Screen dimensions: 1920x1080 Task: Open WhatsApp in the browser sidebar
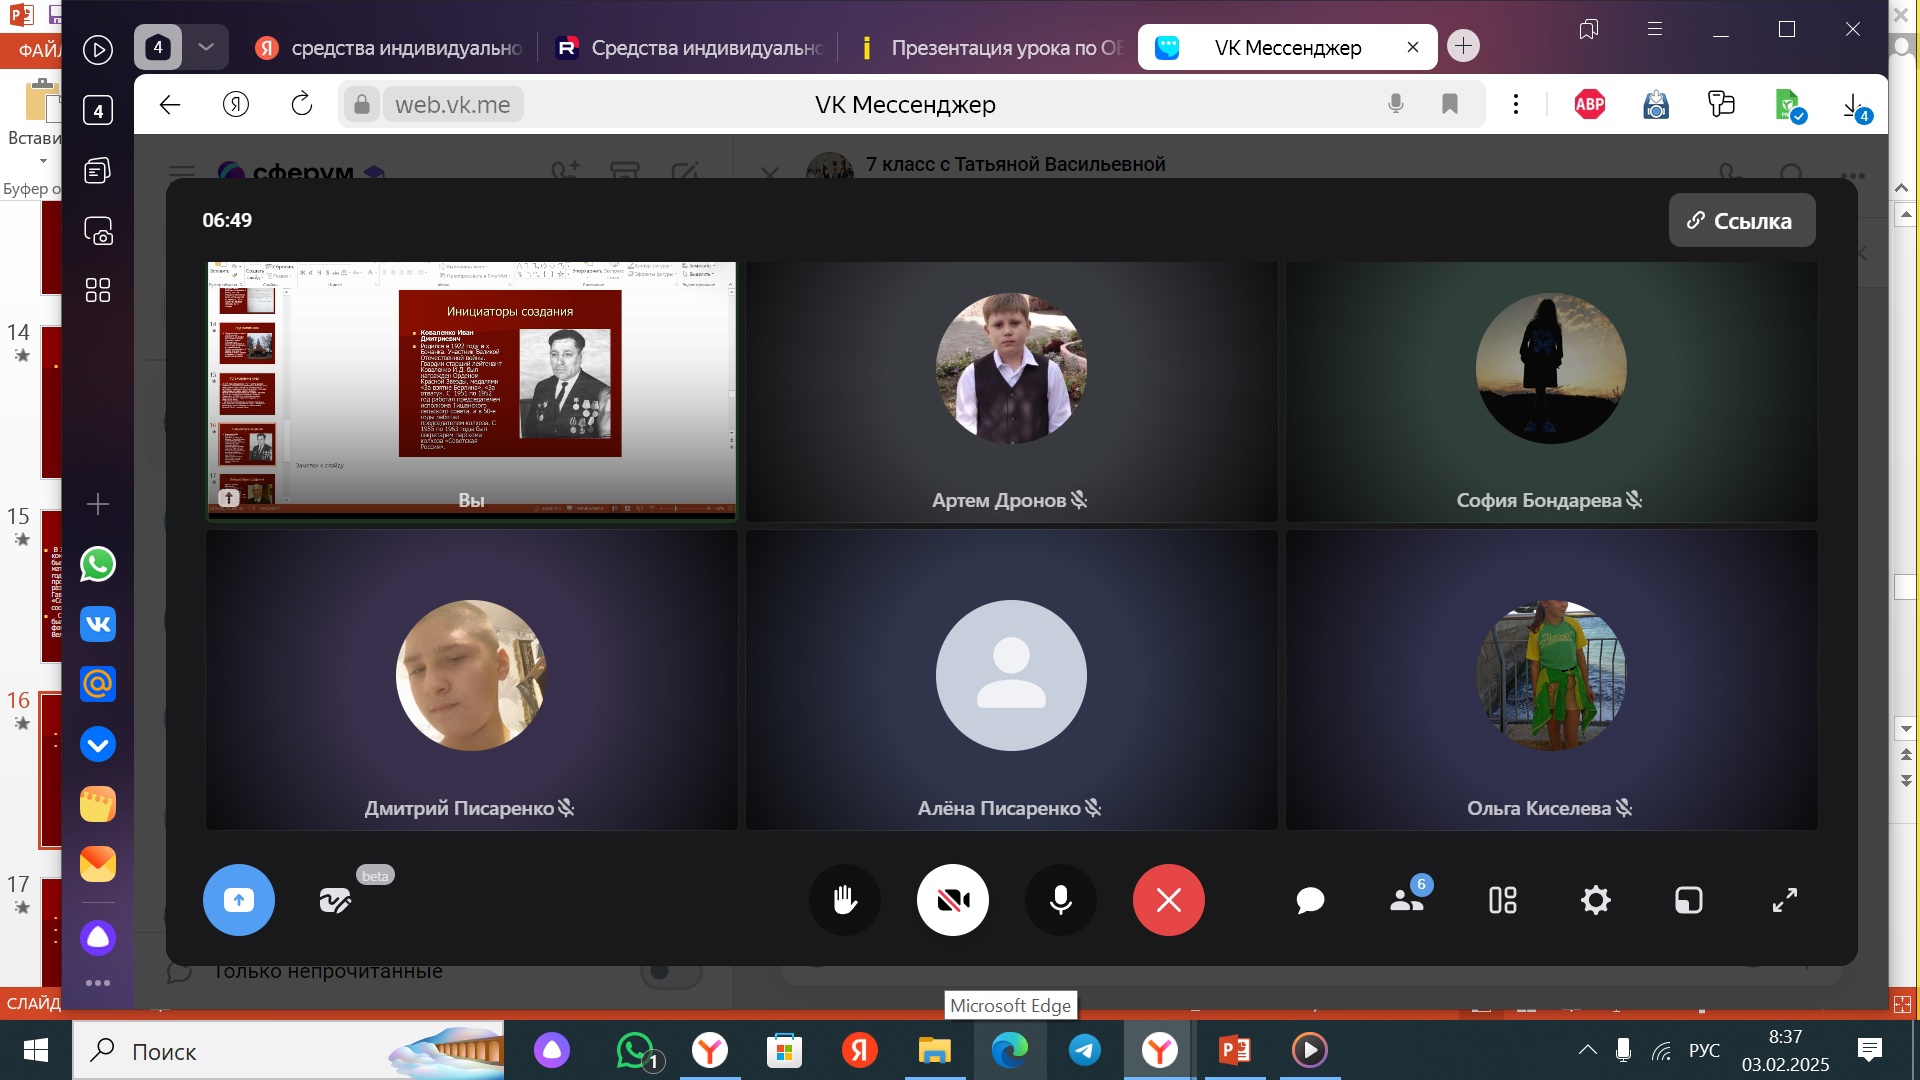(x=98, y=564)
